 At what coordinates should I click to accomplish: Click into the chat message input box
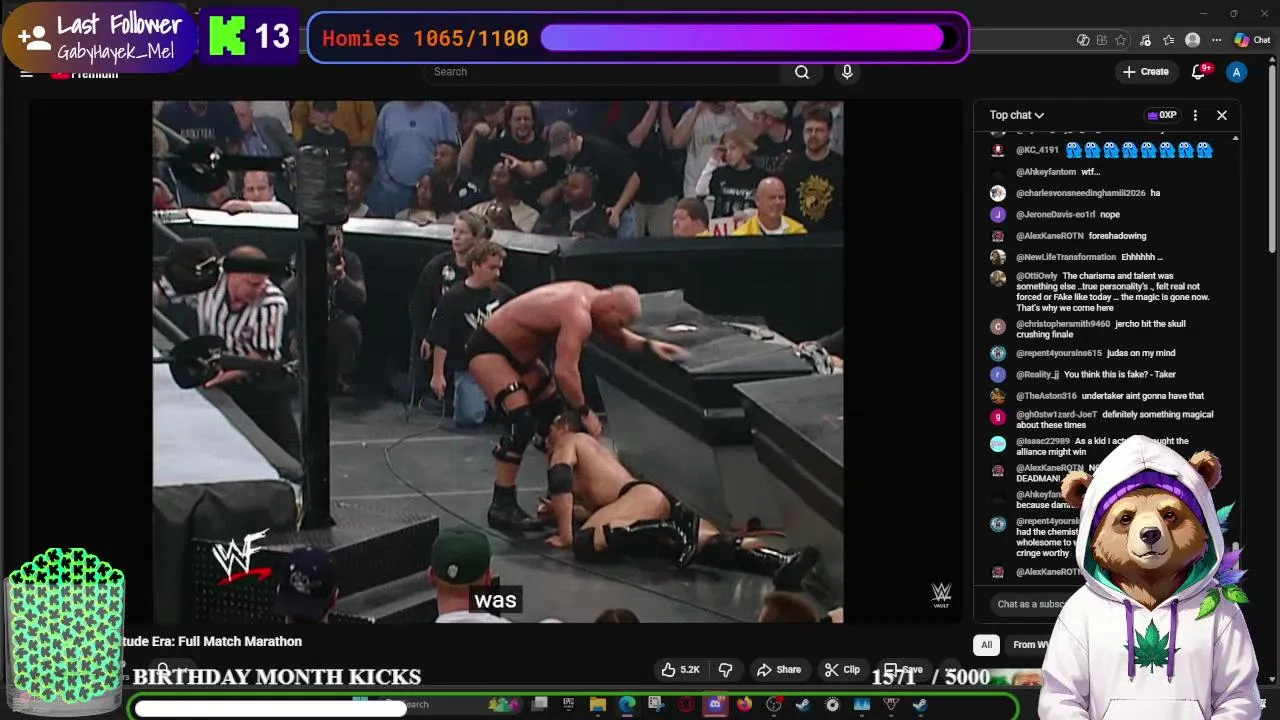coord(1030,604)
